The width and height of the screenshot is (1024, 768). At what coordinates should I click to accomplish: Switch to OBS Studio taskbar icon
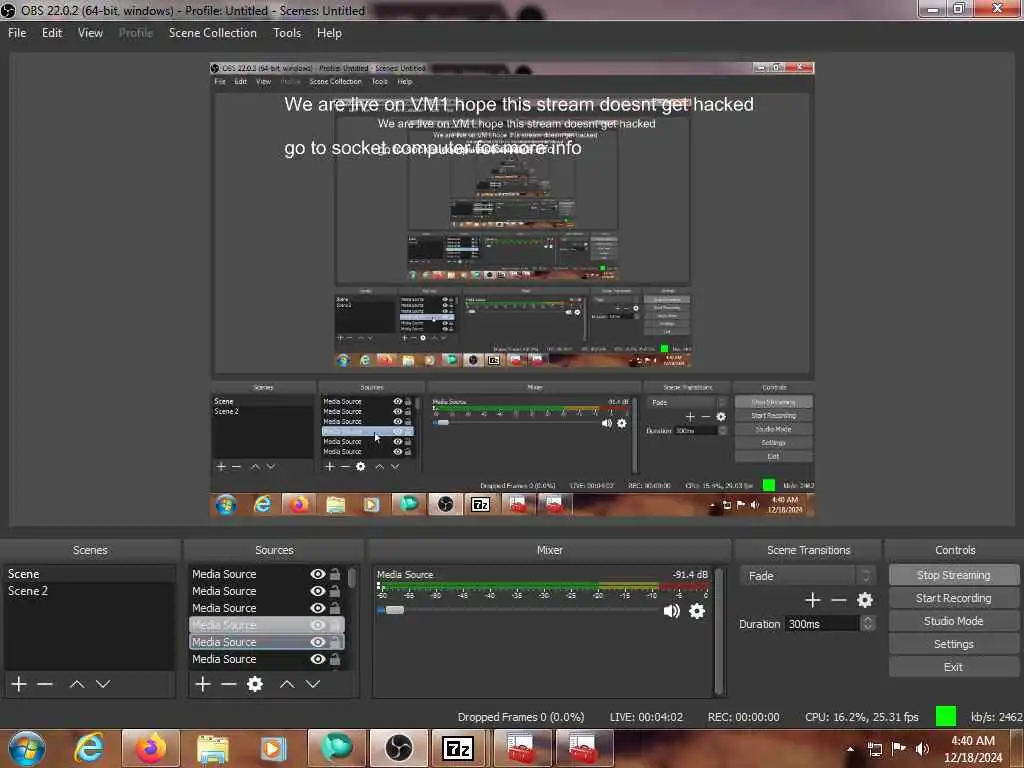[x=398, y=748]
